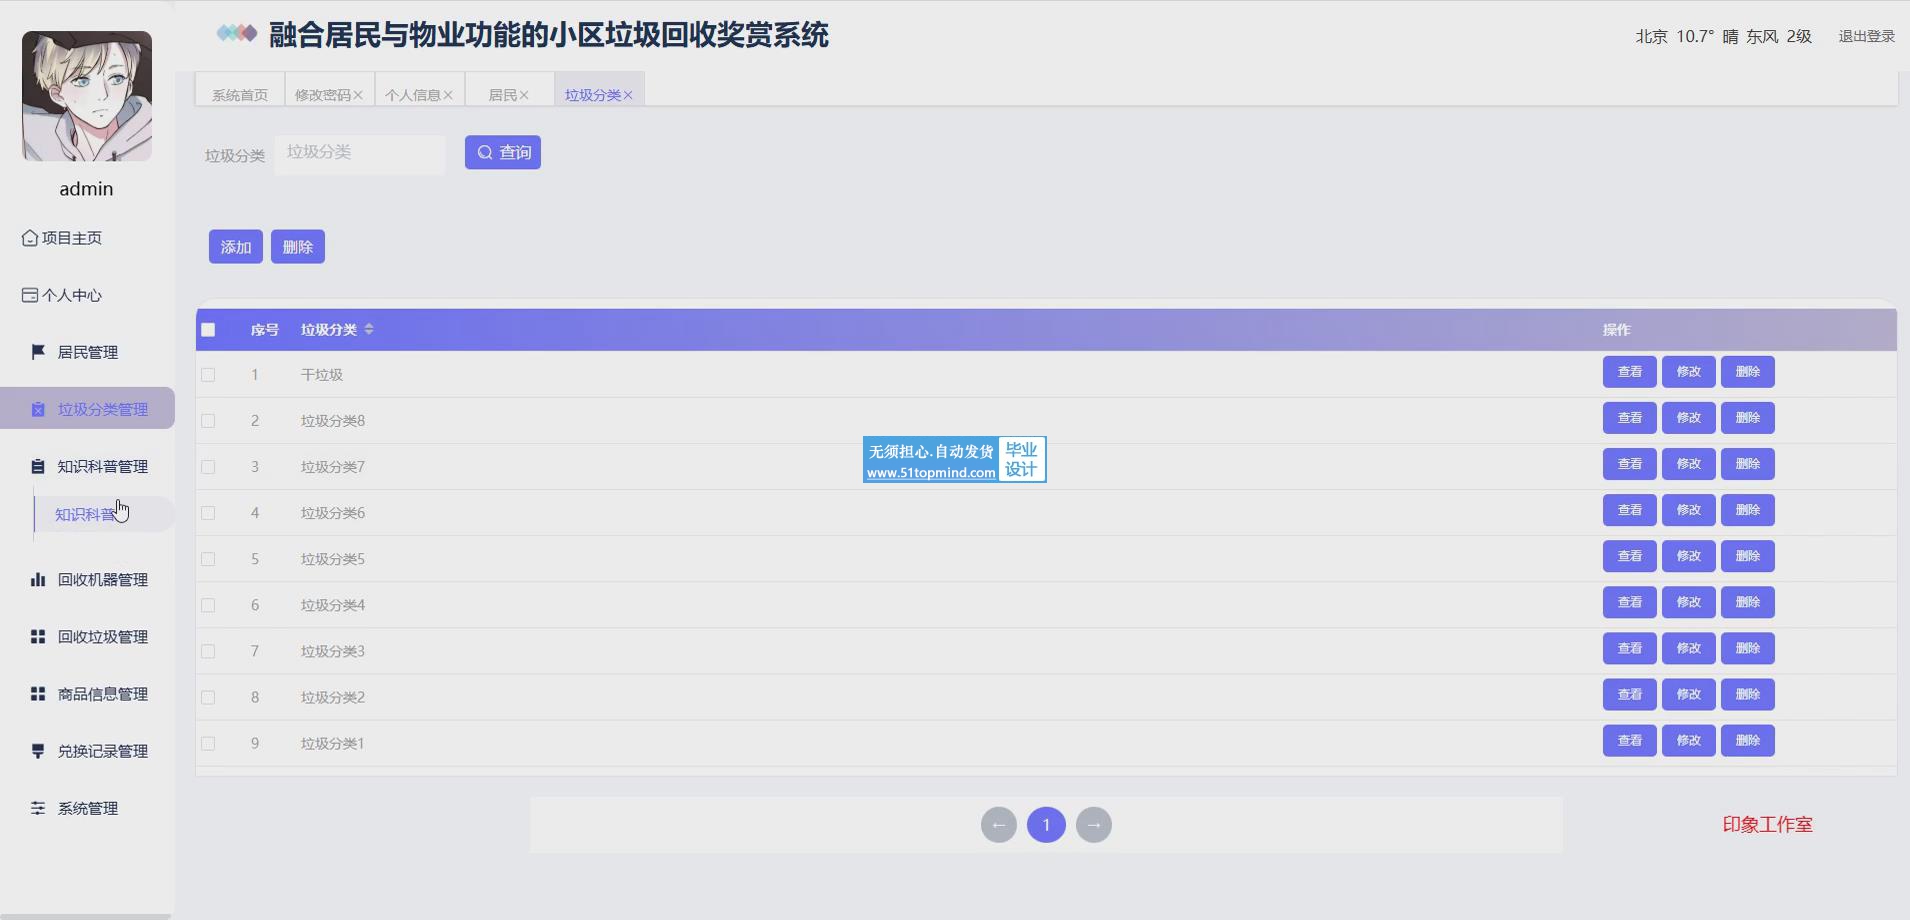1910x920 pixels.
Task: Click the home icon beside 项目主页
Action: [30, 238]
